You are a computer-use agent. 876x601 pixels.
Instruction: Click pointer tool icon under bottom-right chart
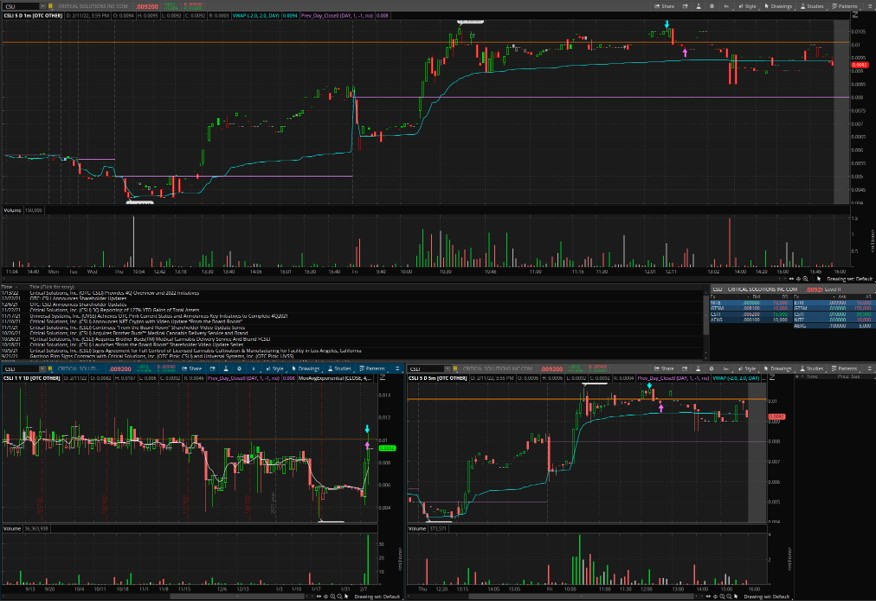click(736, 597)
